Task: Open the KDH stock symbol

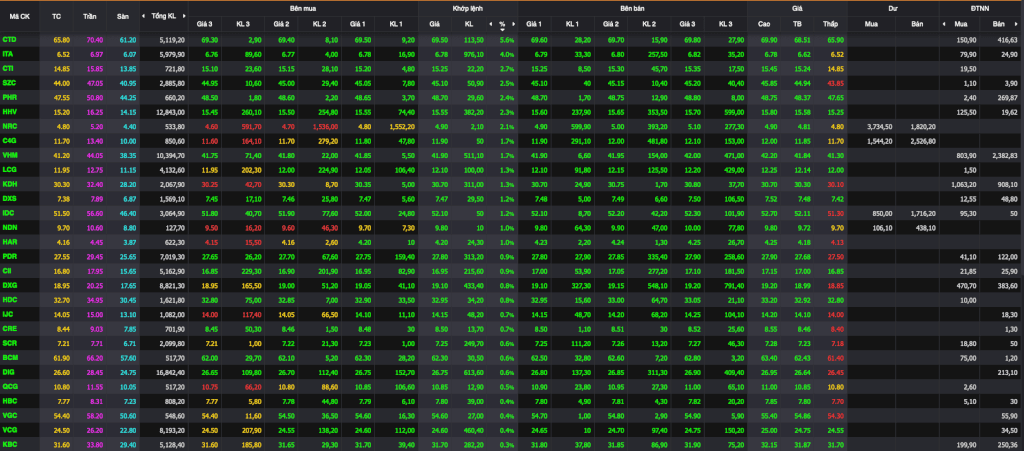Action: (x=10, y=183)
